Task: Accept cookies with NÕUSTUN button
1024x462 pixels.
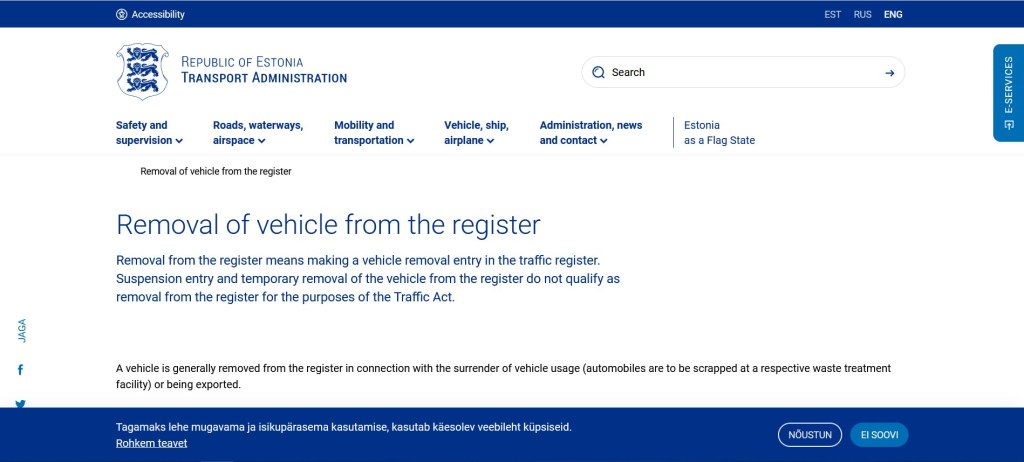Action: coord(809,435)
